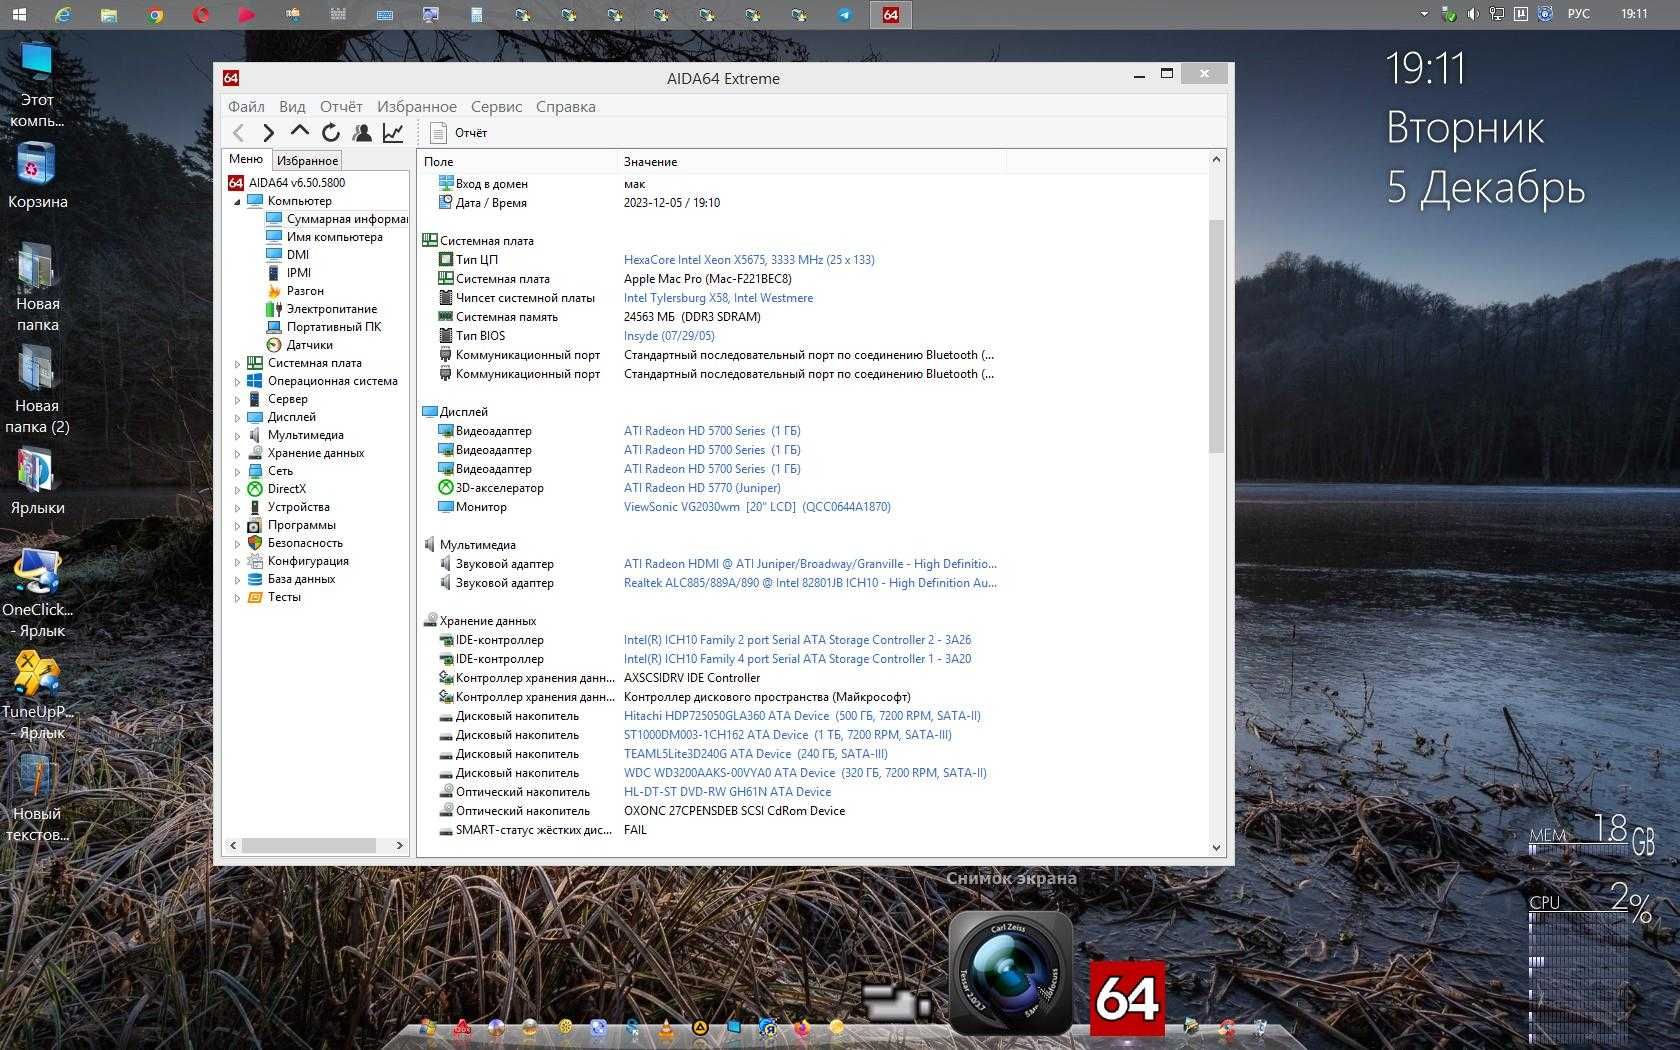Image resolution: width=1680 pixels, height=1050 pixels.
Task: Open the Intel Tylersburg X58 chipset link
Action: [718, 298]
